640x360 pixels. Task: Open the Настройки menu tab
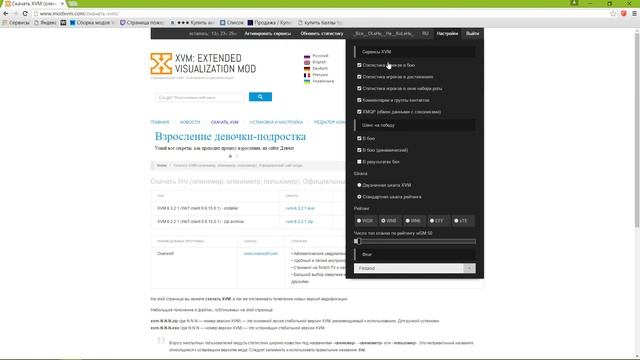pyautogui.click(x=447, y=33)
